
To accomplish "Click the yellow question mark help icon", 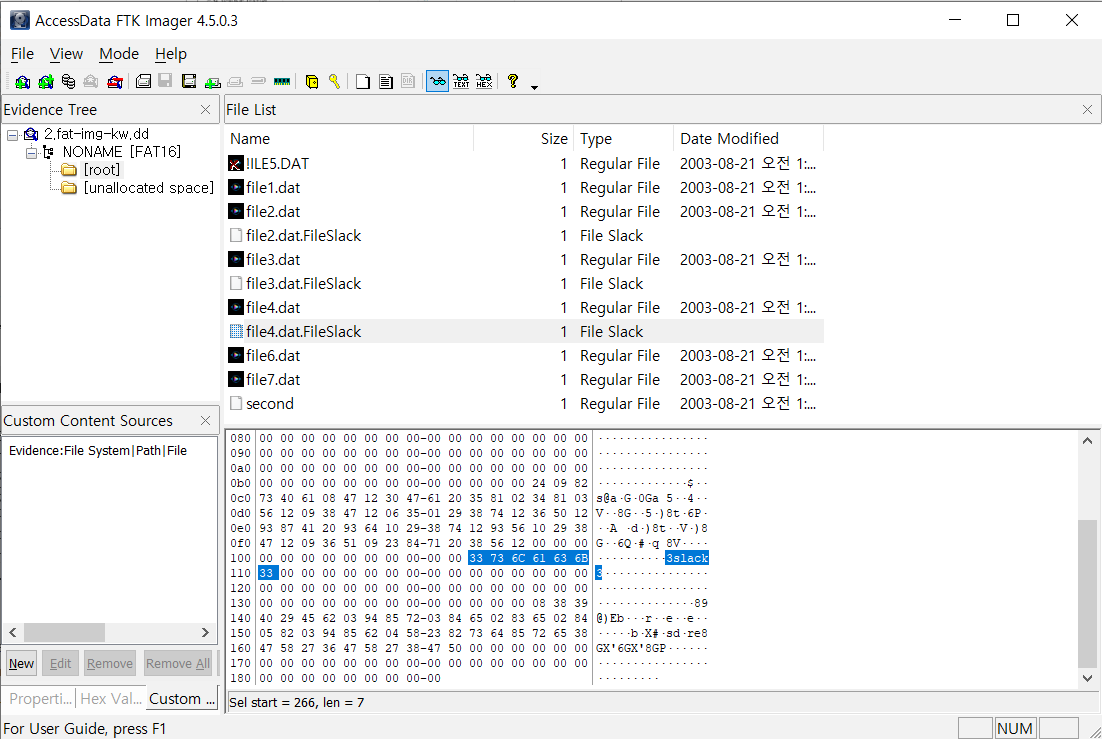I will click(x=513, y=82).
